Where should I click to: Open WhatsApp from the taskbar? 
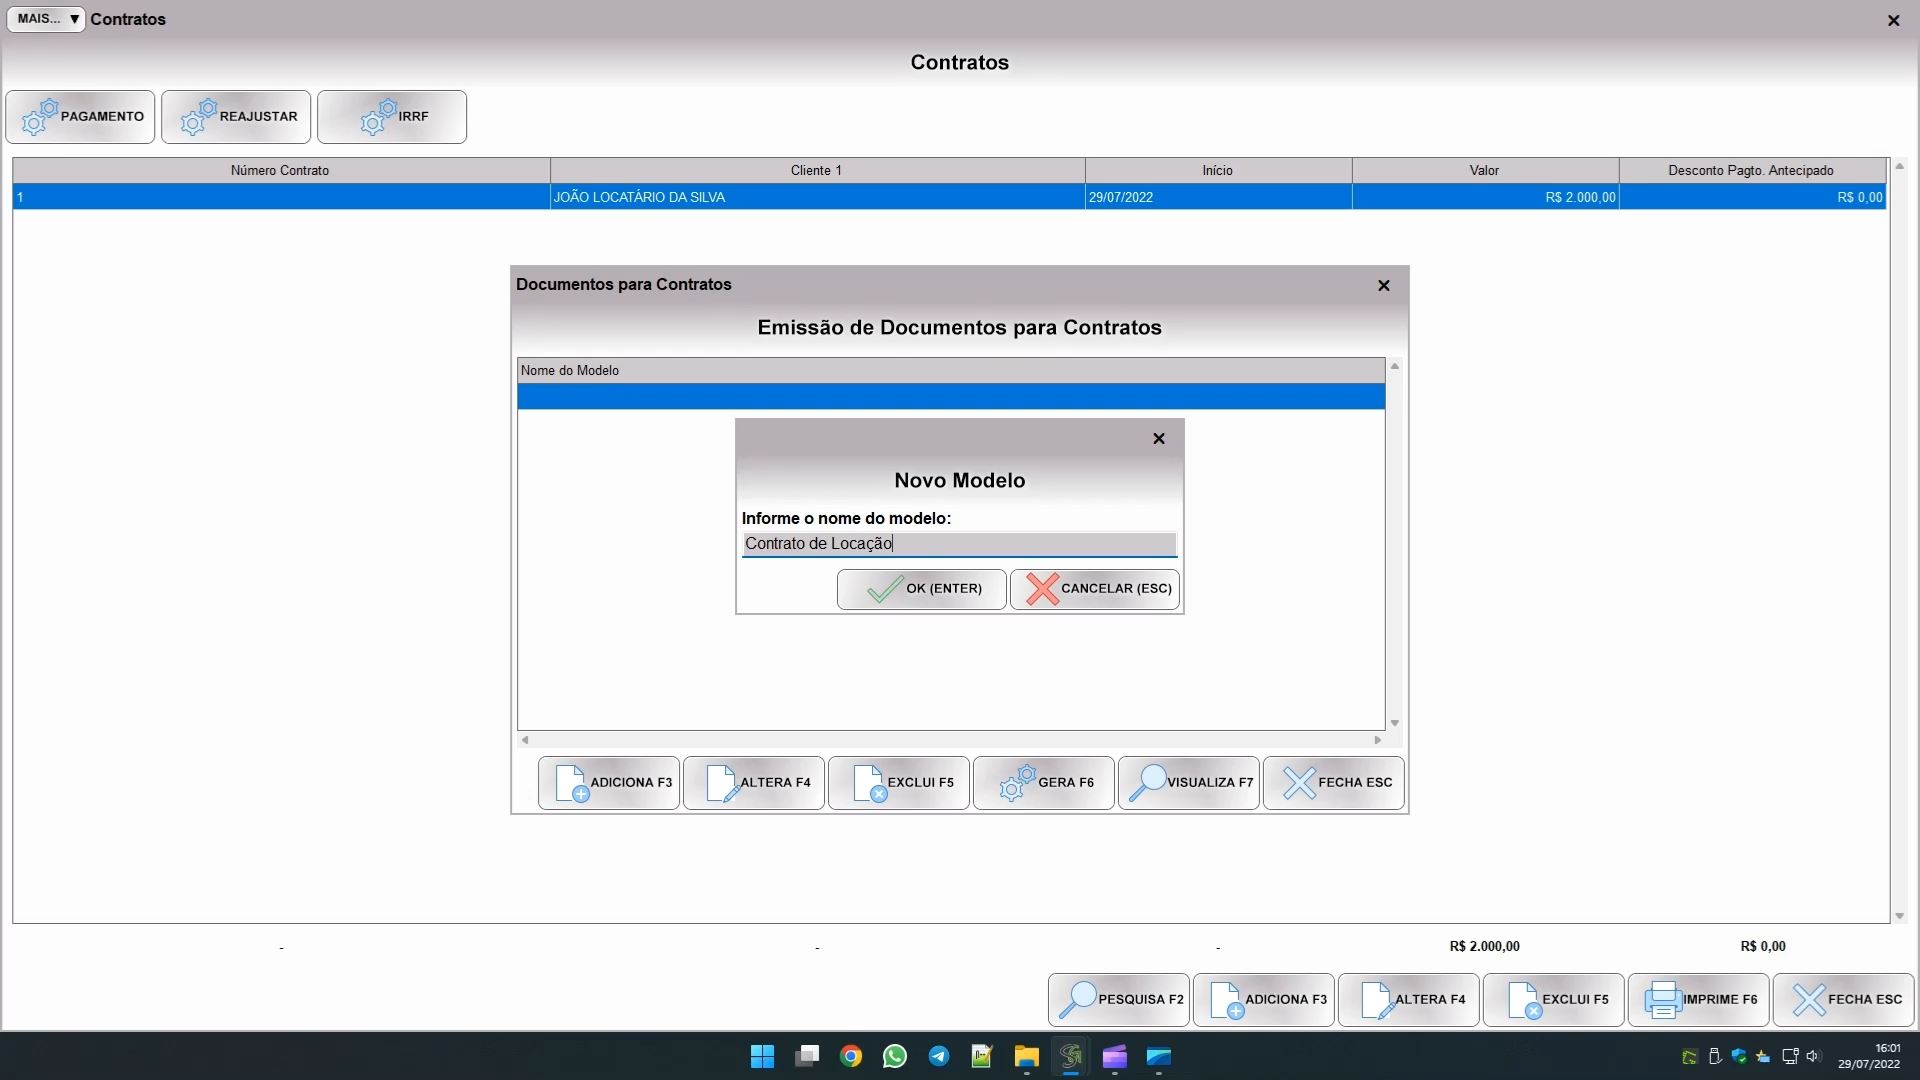click(894, 1057)
